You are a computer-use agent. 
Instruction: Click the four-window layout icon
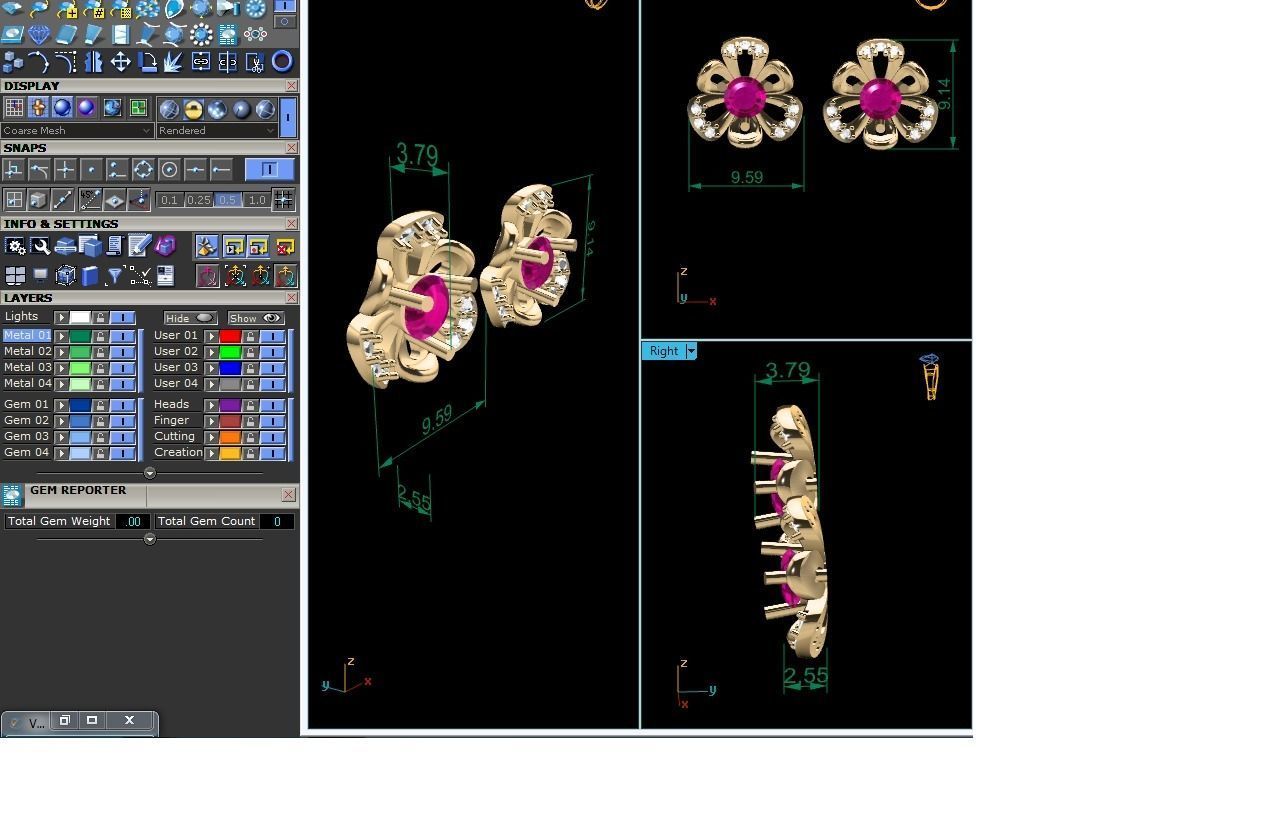point(15,275)
